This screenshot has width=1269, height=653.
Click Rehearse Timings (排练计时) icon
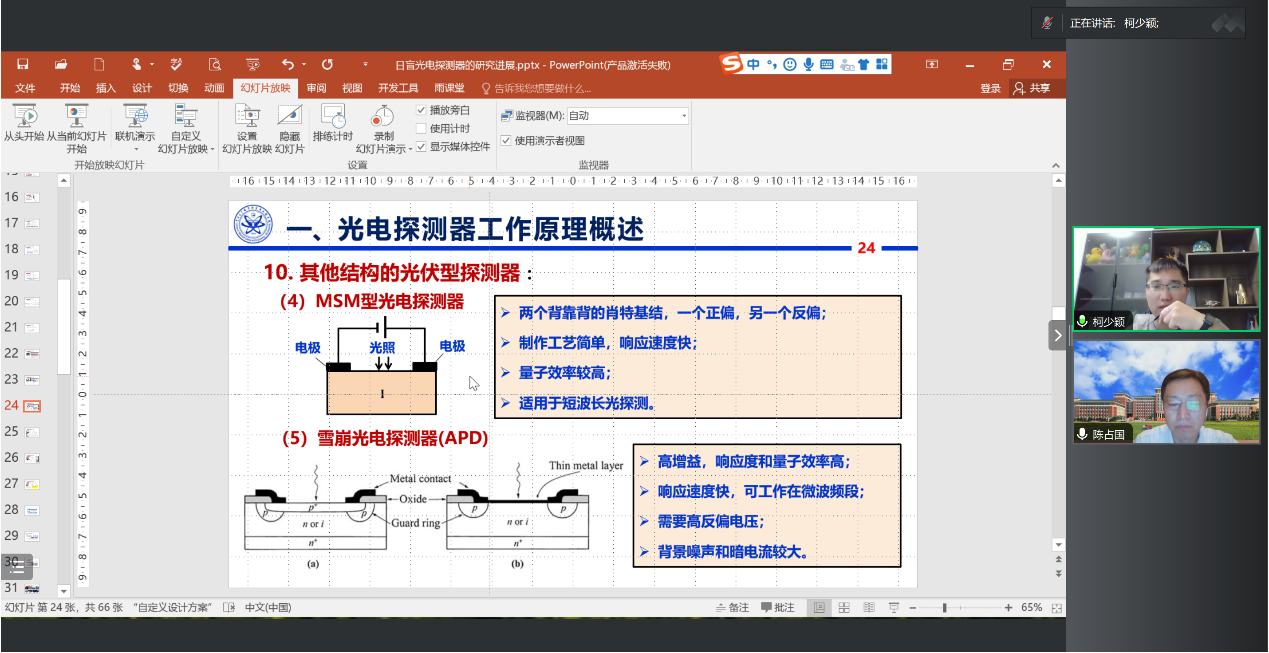tap(332, 116)
